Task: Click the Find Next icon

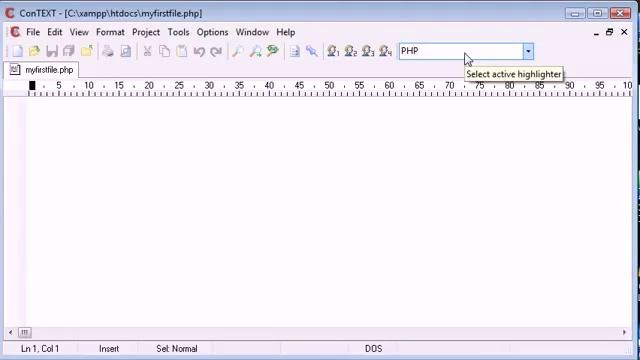Action: [x=256, y=51]
